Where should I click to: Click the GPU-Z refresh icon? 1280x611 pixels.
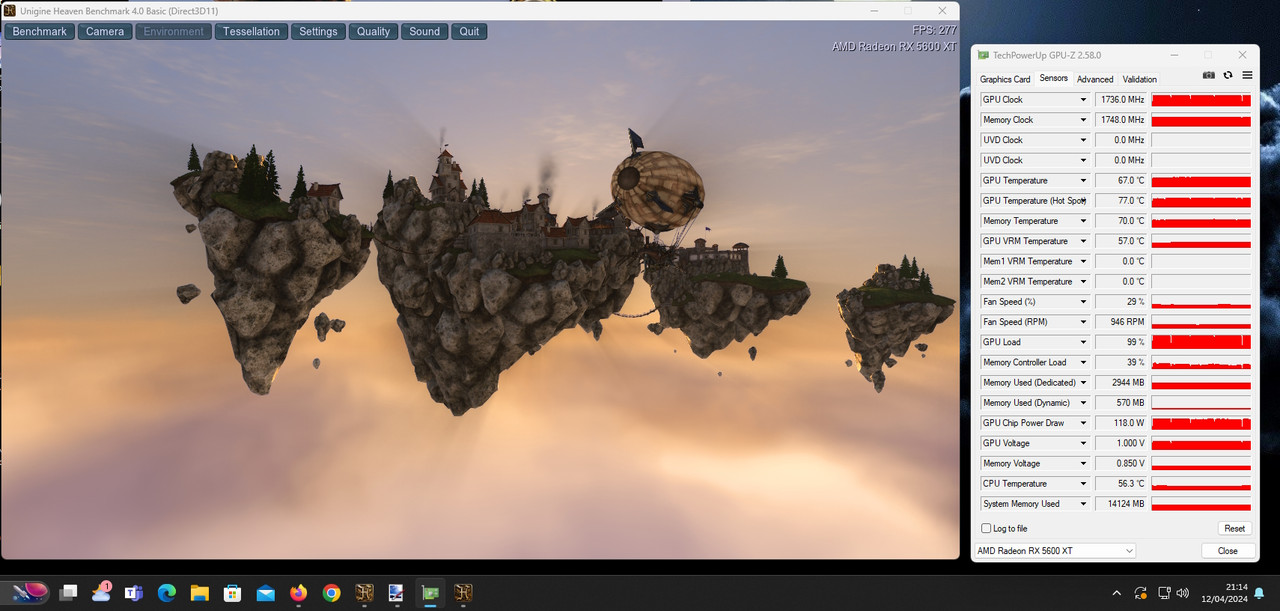point(1228,75)
